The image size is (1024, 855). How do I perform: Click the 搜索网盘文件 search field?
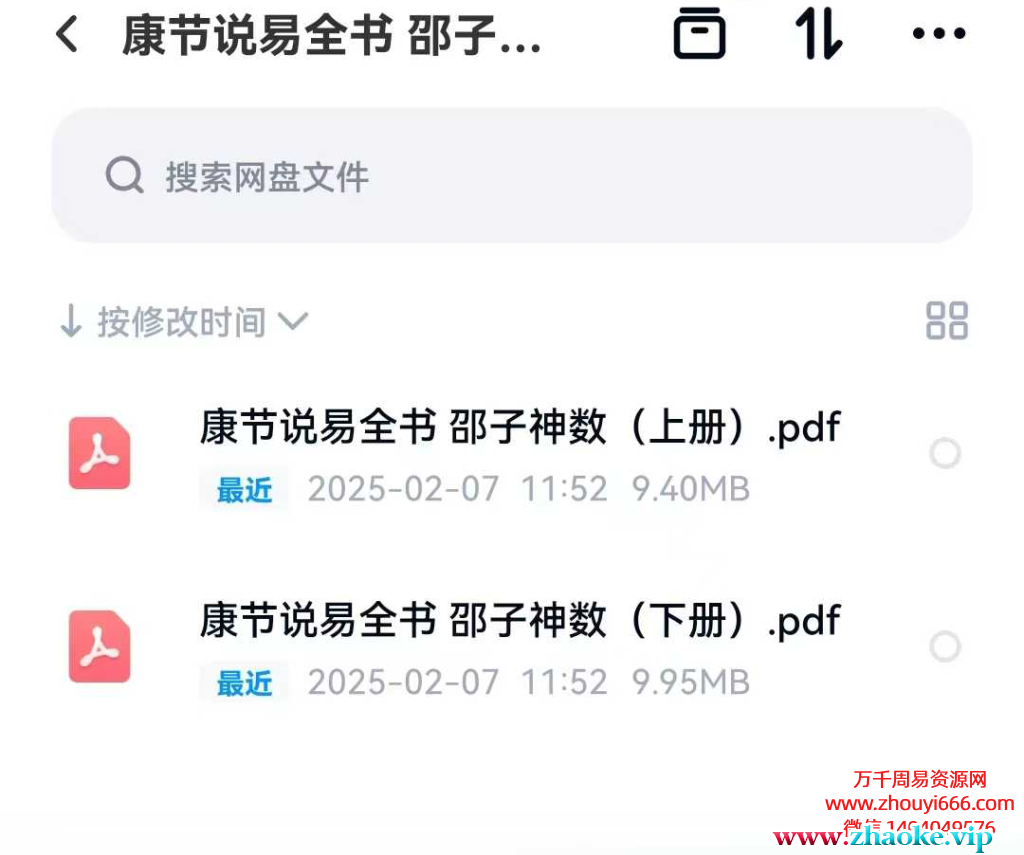click(x=512, y=176)
